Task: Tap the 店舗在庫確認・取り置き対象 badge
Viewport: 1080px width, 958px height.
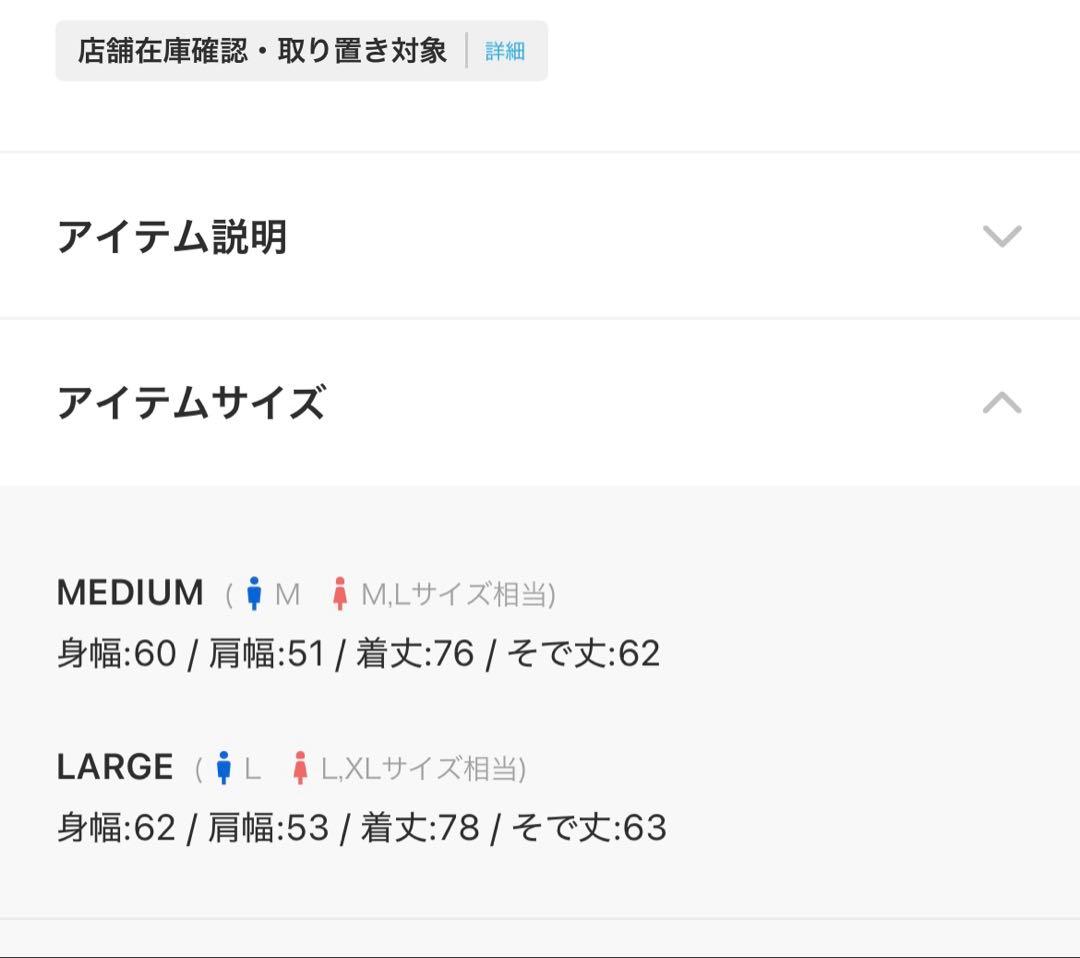Action: pyautogui.click(x=262, y=51)
